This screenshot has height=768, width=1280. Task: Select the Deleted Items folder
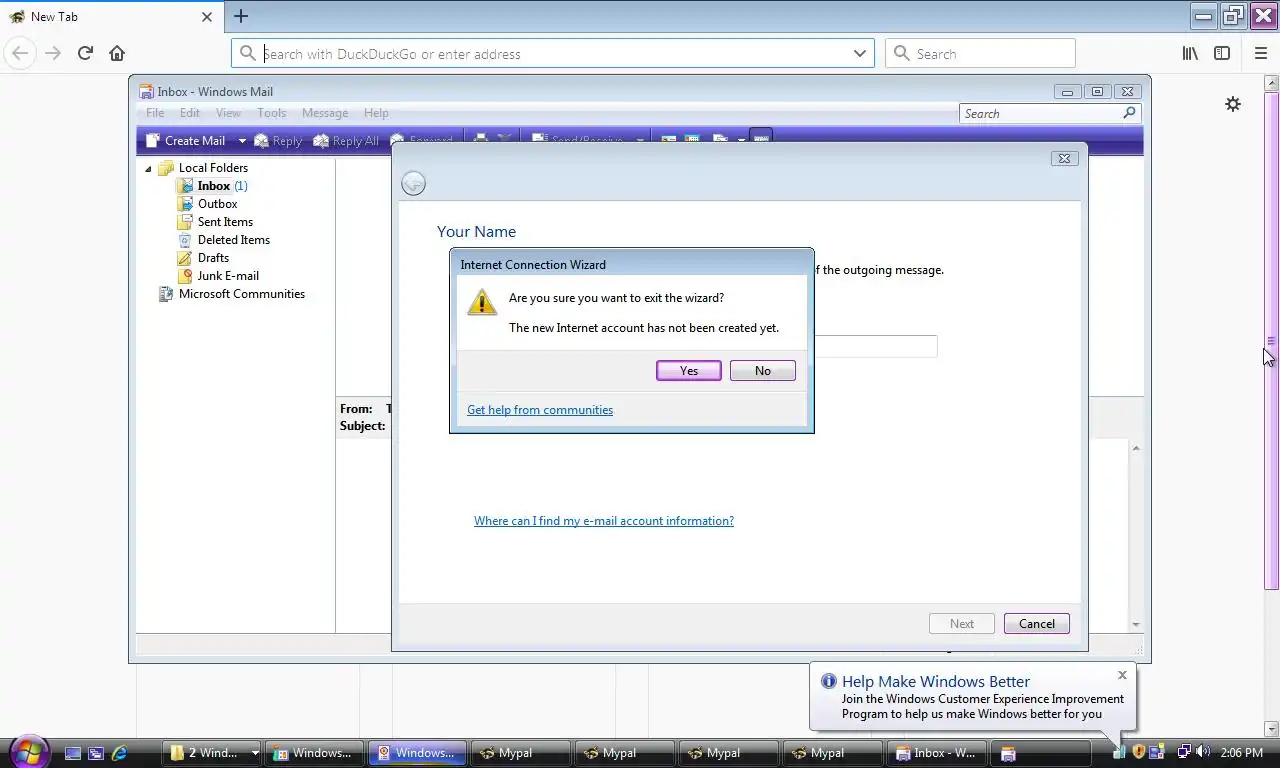click(x=234, y=240)
